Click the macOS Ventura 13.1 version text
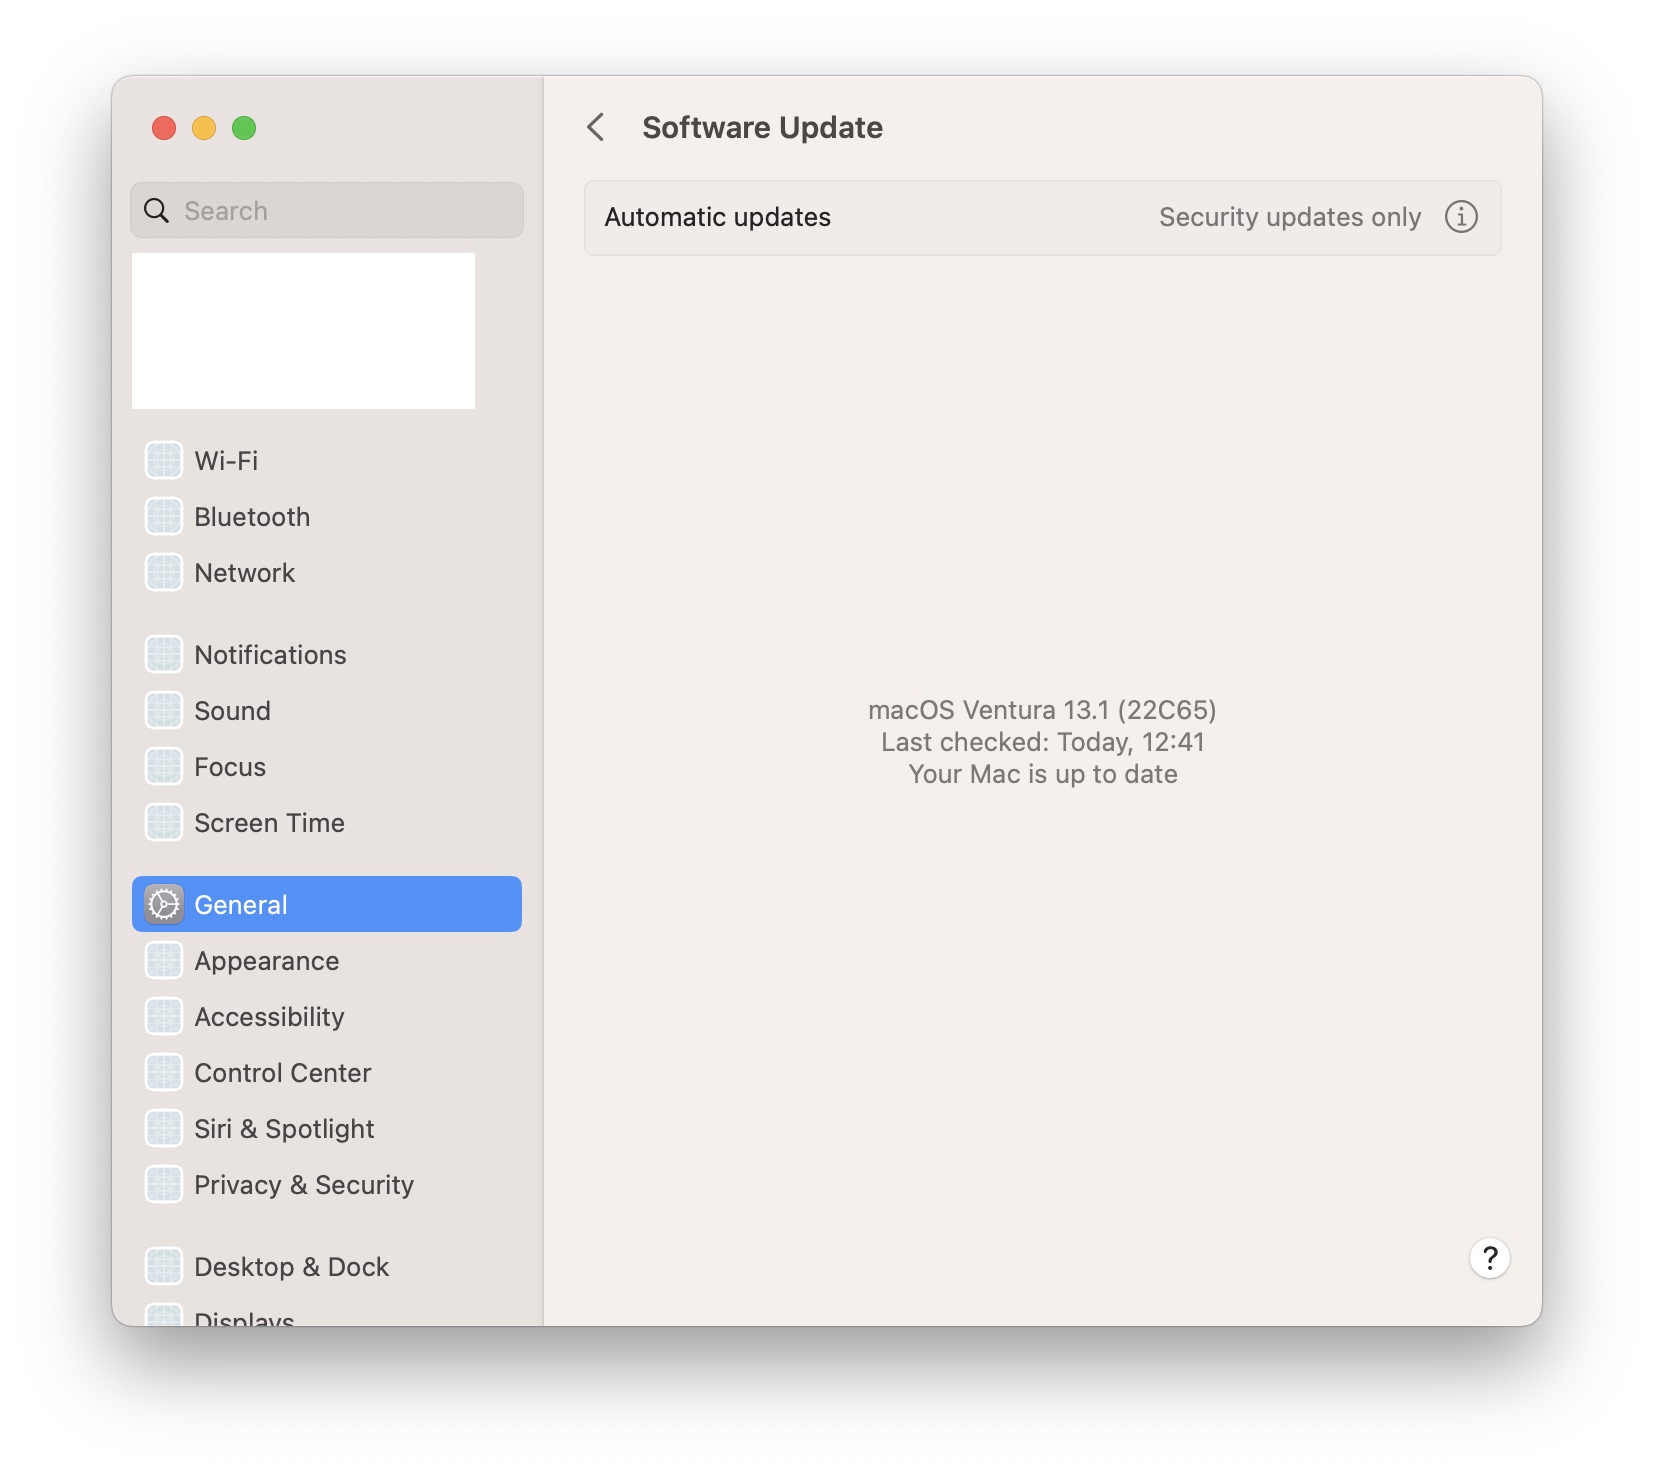This screenshot has height=1474, width=1654. (x=1042, y=710)
